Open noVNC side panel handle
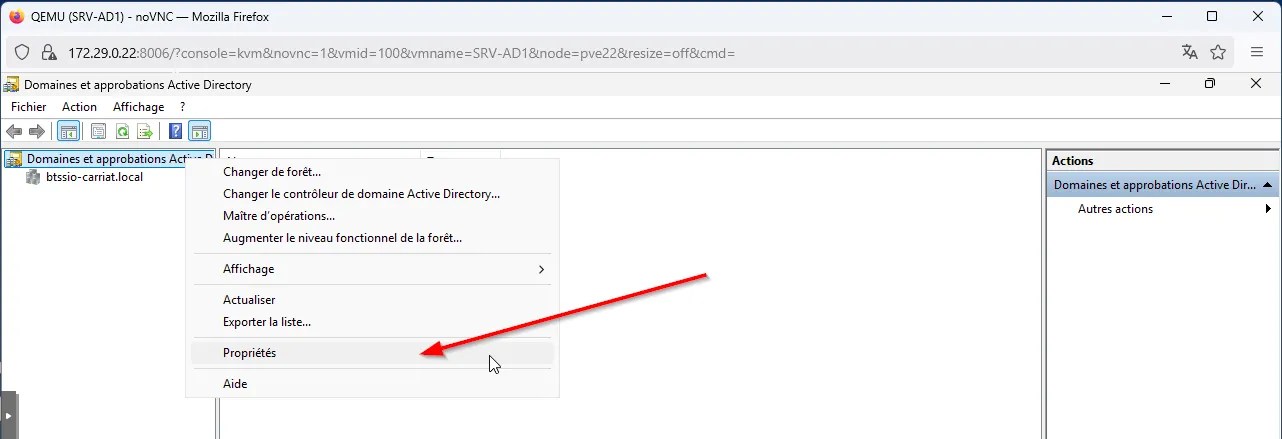This screenshot has height=439, width=1282. [8, 415]
